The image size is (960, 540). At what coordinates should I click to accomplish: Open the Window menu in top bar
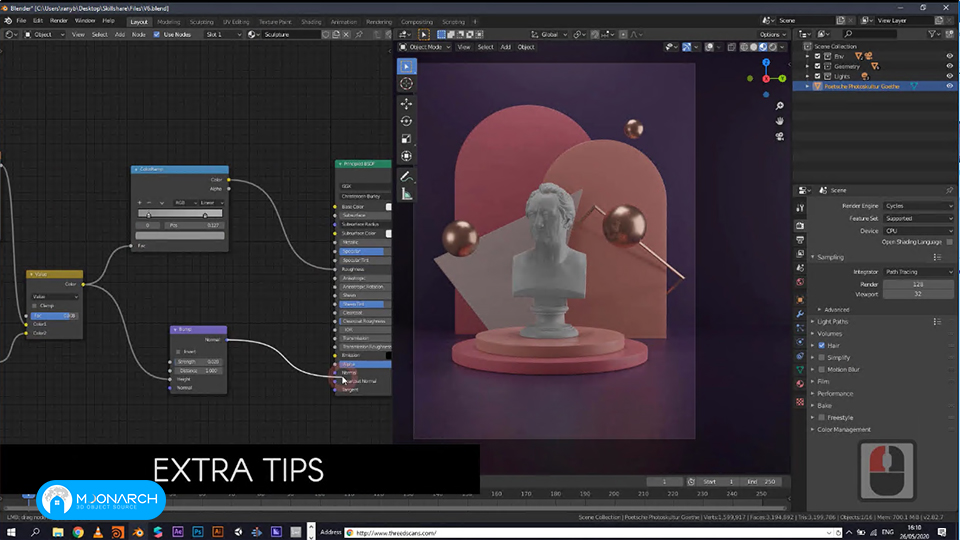[84, 21]
